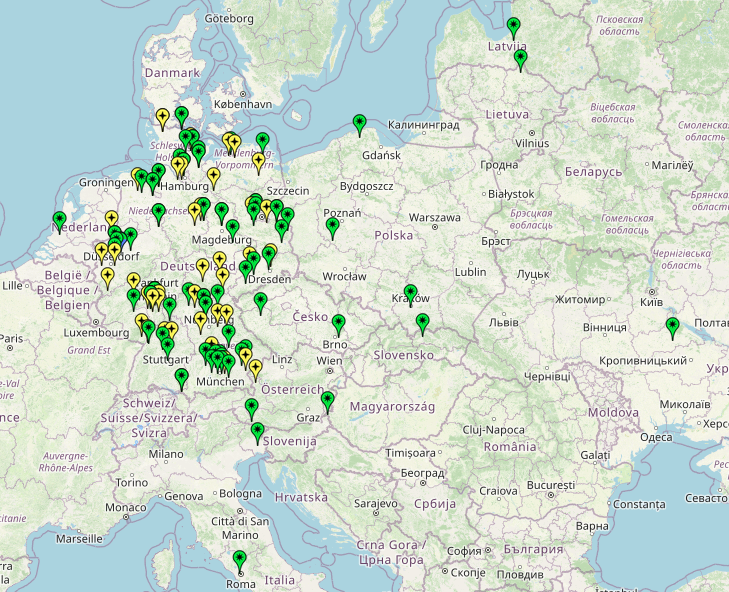Screen dimensions: 729x592
Task: Select the green marker near Полтава in Ukraine
Action: pyautogui.click(x=672, y=326)
